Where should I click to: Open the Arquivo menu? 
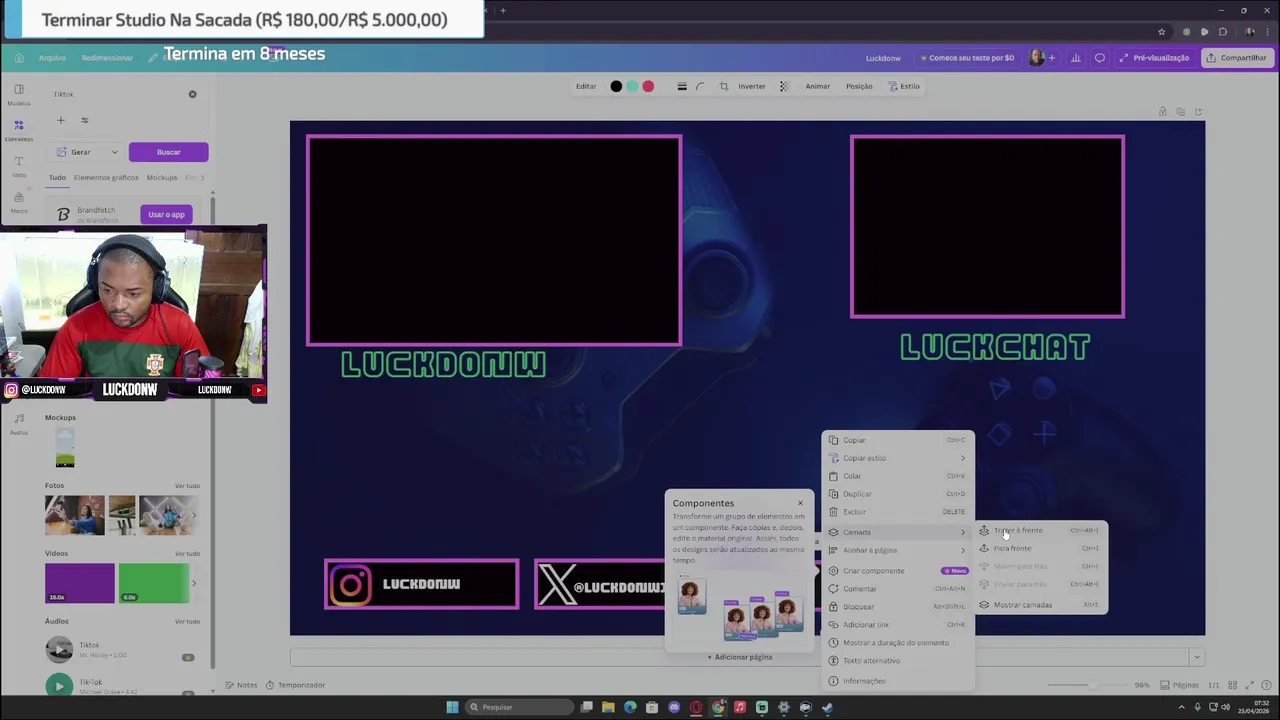coord(52,58)
